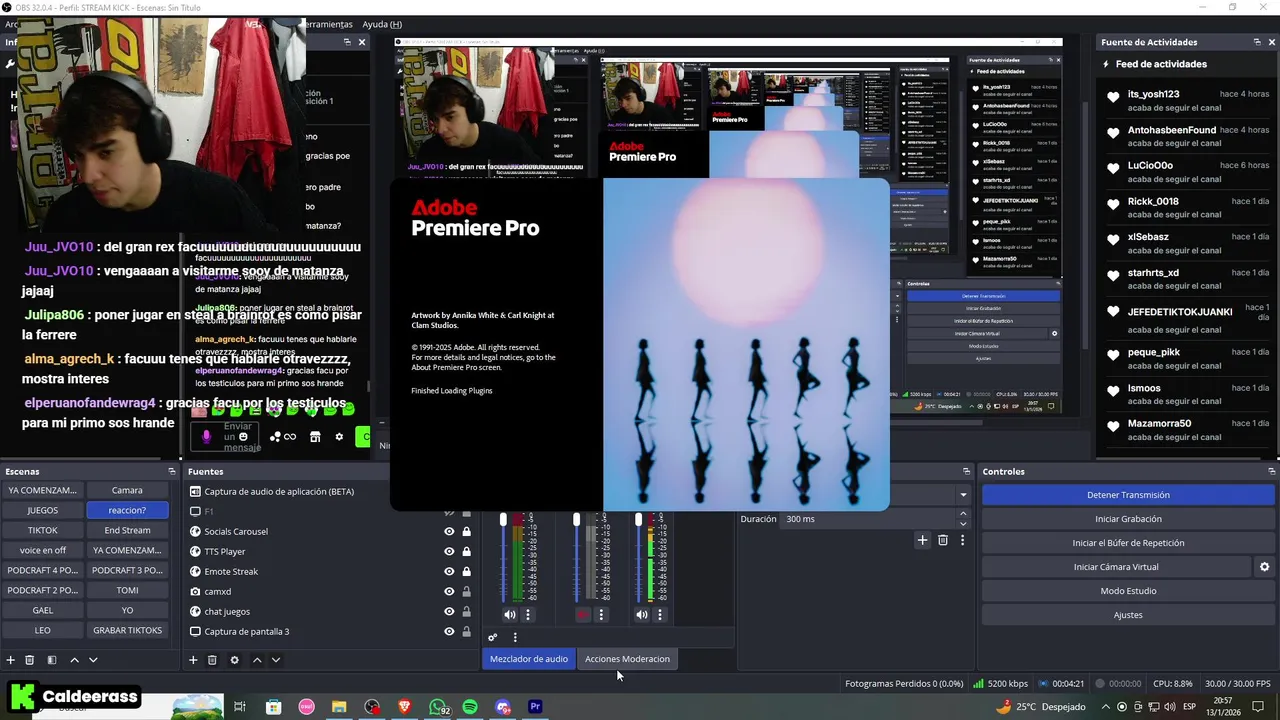Select Captura de audio de aplicación source

[279, 492]
